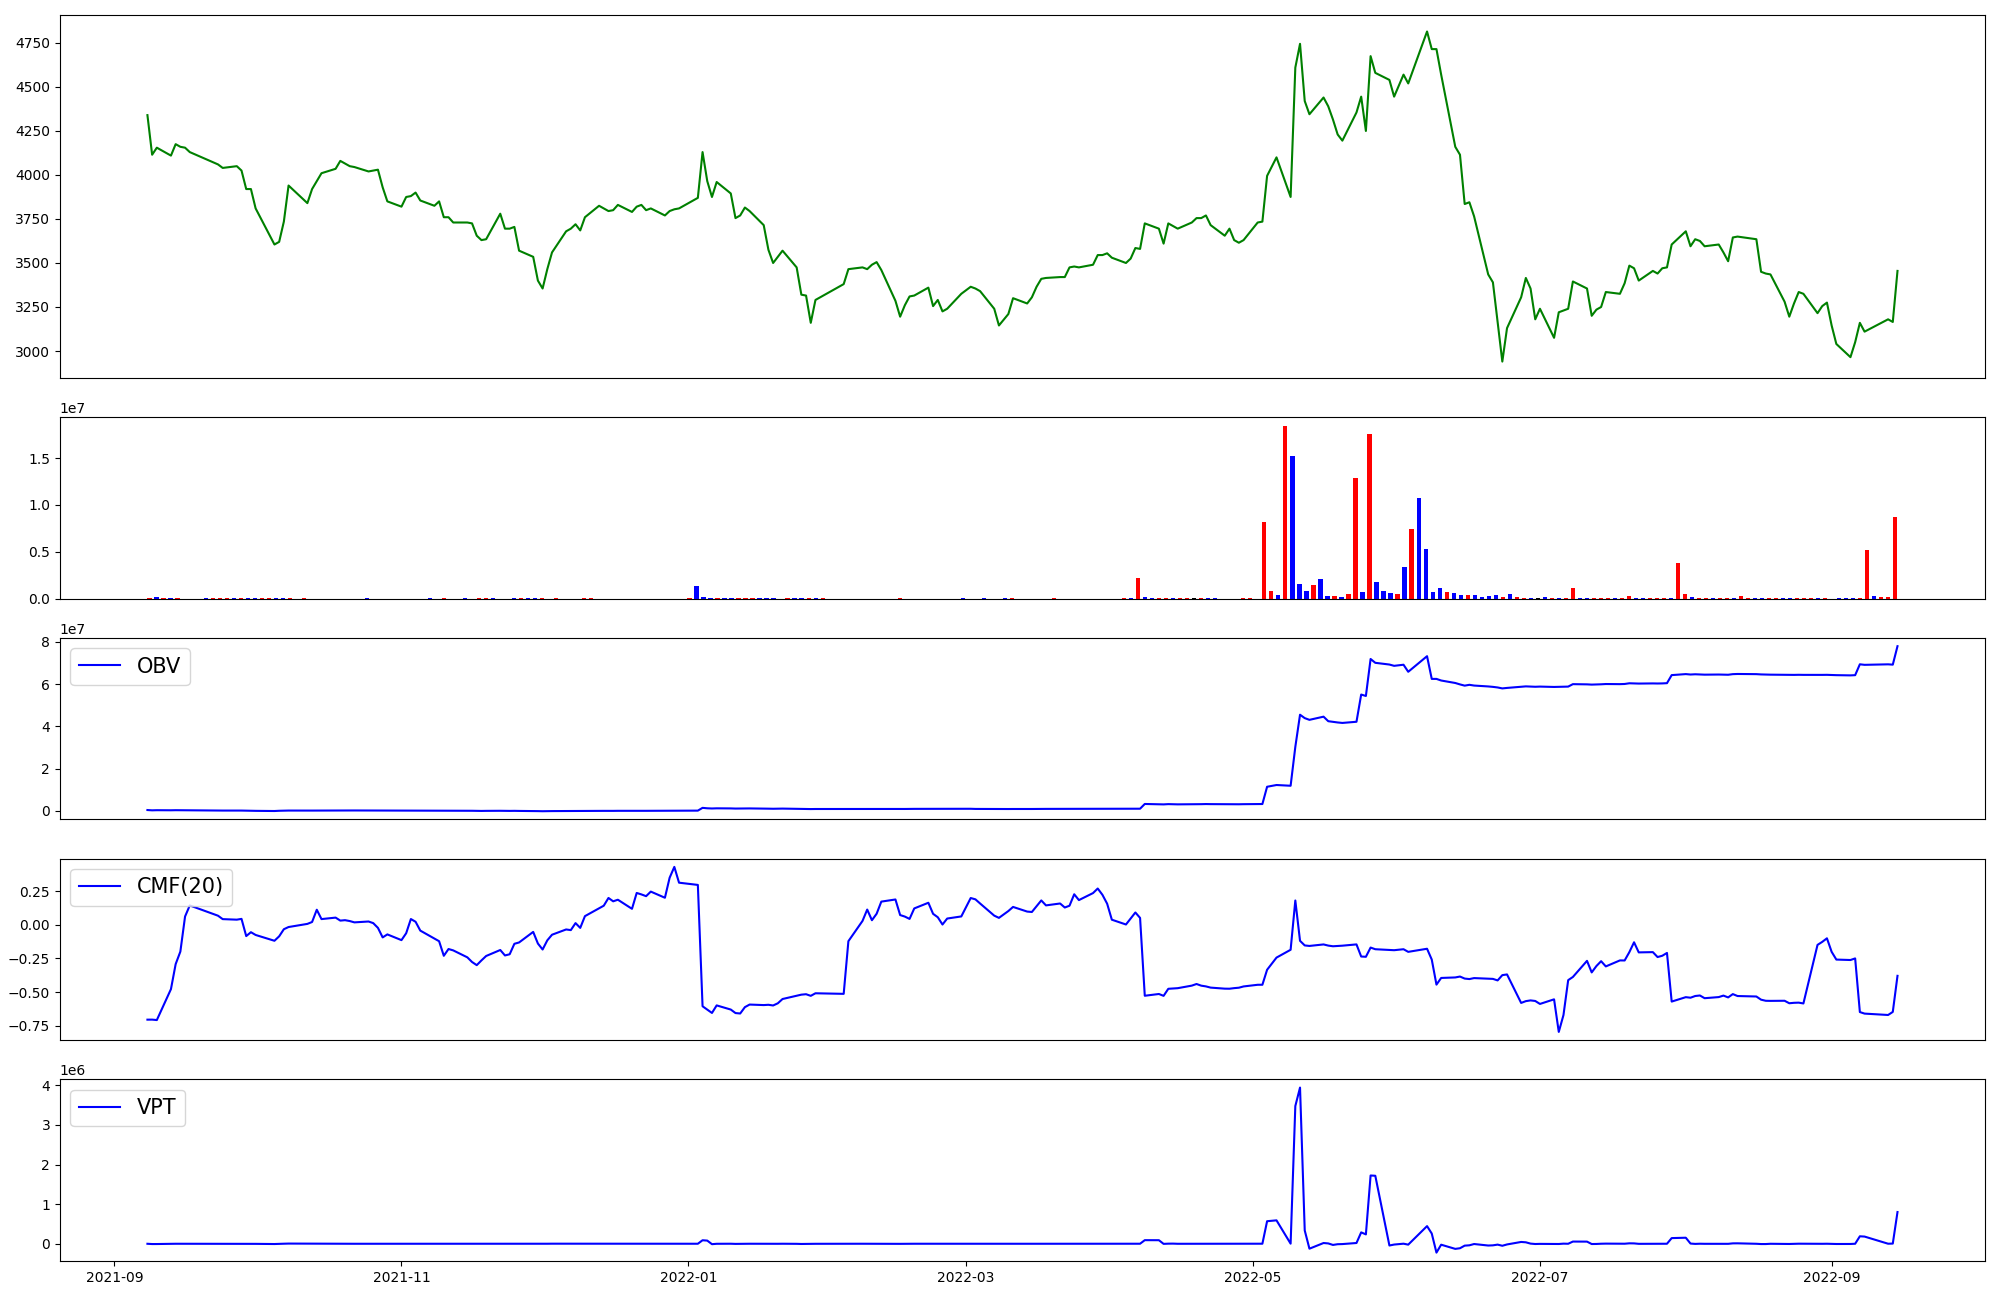2000x1300 pixels.
Task: Click the 2022-01 x-axis tick label
Action: point(689,1277)
